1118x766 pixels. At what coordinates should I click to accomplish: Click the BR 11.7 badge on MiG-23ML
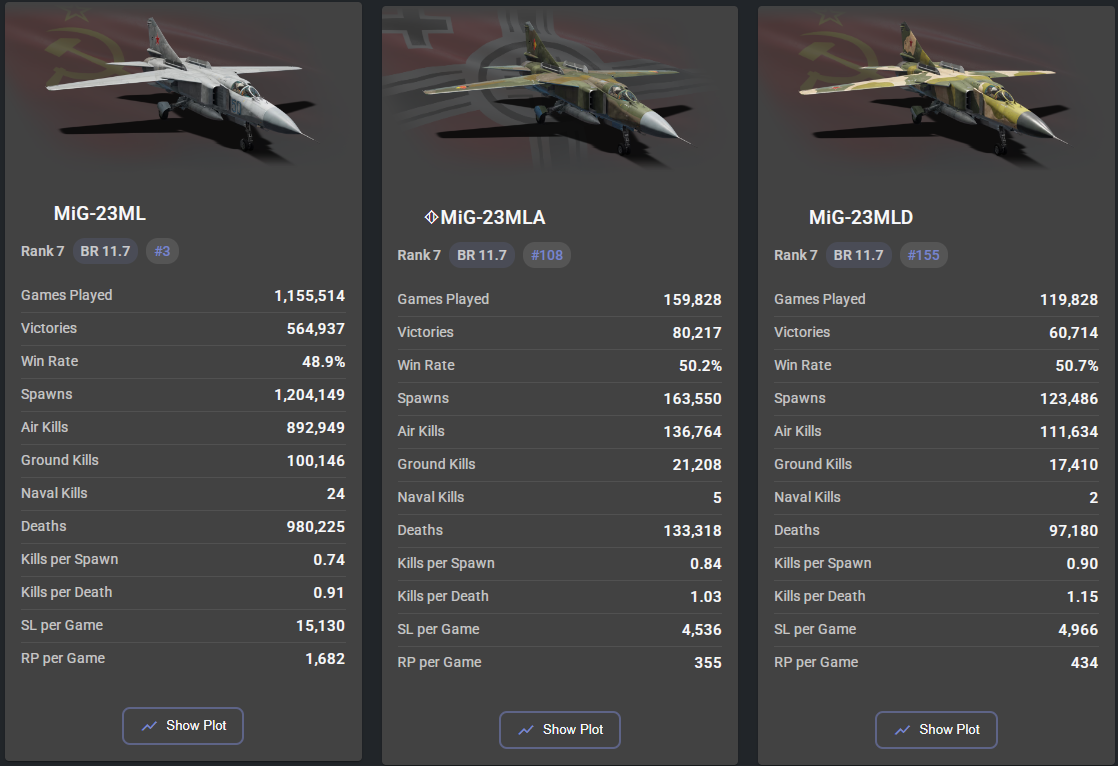105,251
